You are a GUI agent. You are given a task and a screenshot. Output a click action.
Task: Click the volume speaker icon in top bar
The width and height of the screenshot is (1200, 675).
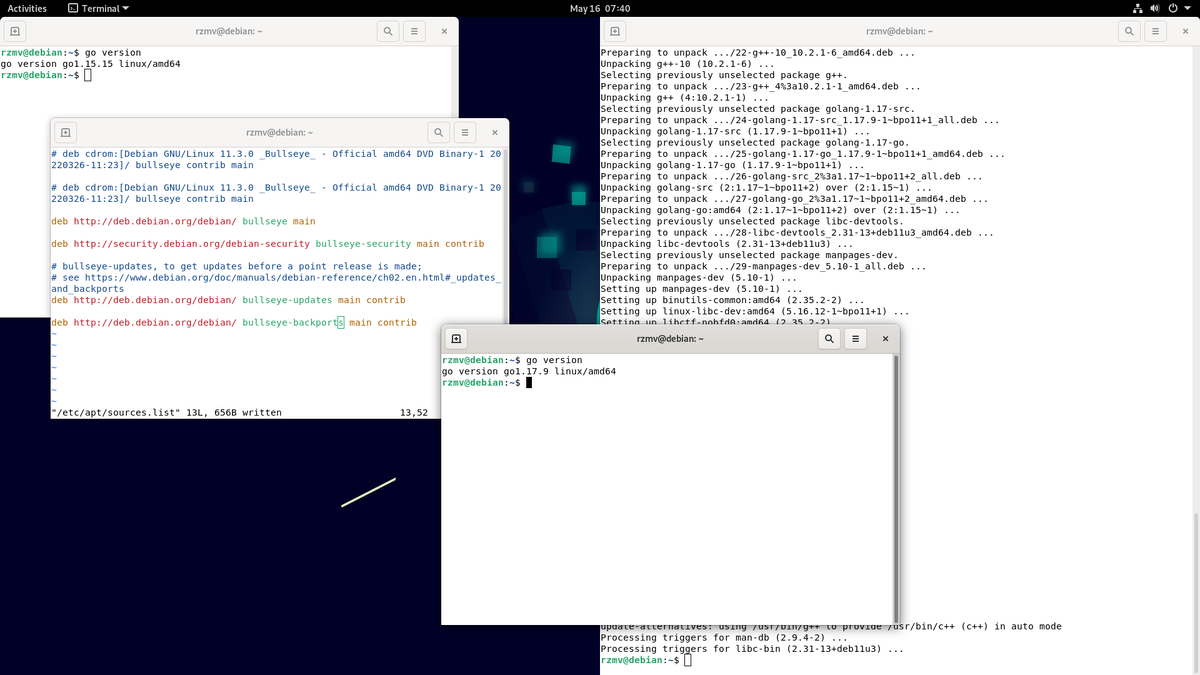pos(1155,8)
